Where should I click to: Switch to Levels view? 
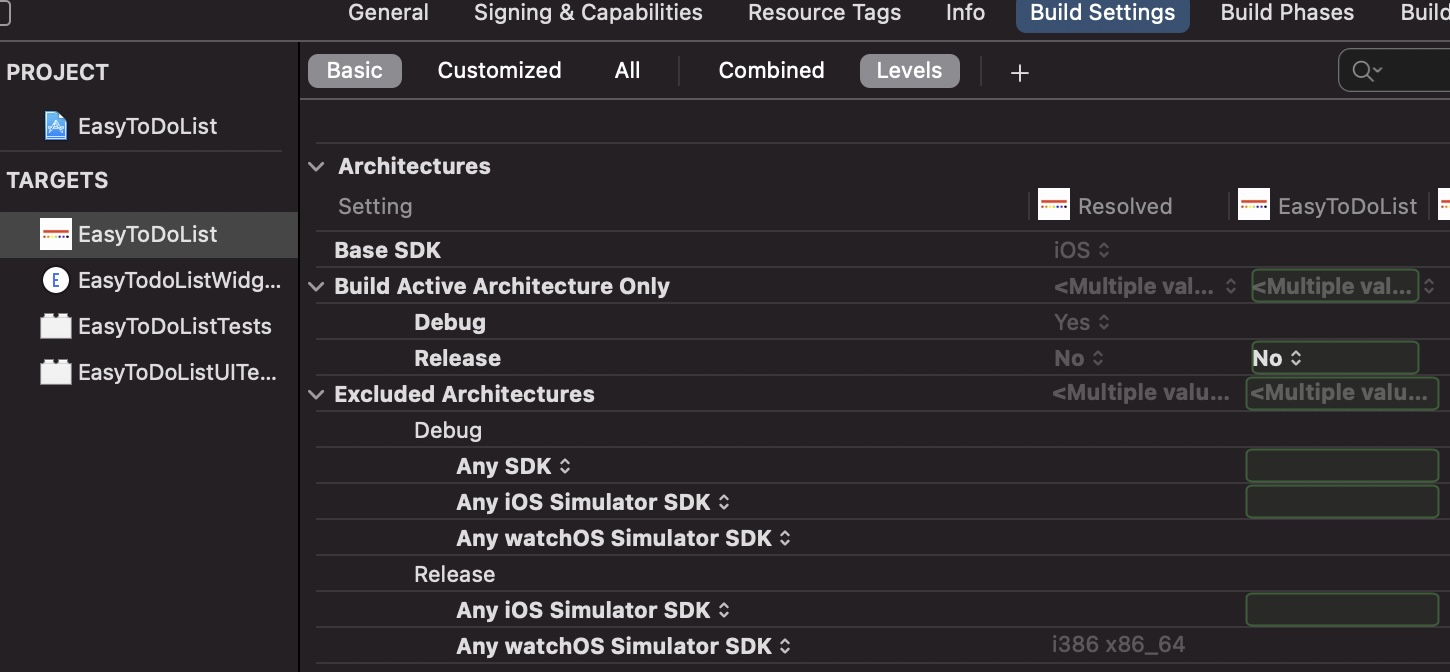pos(909,71)
